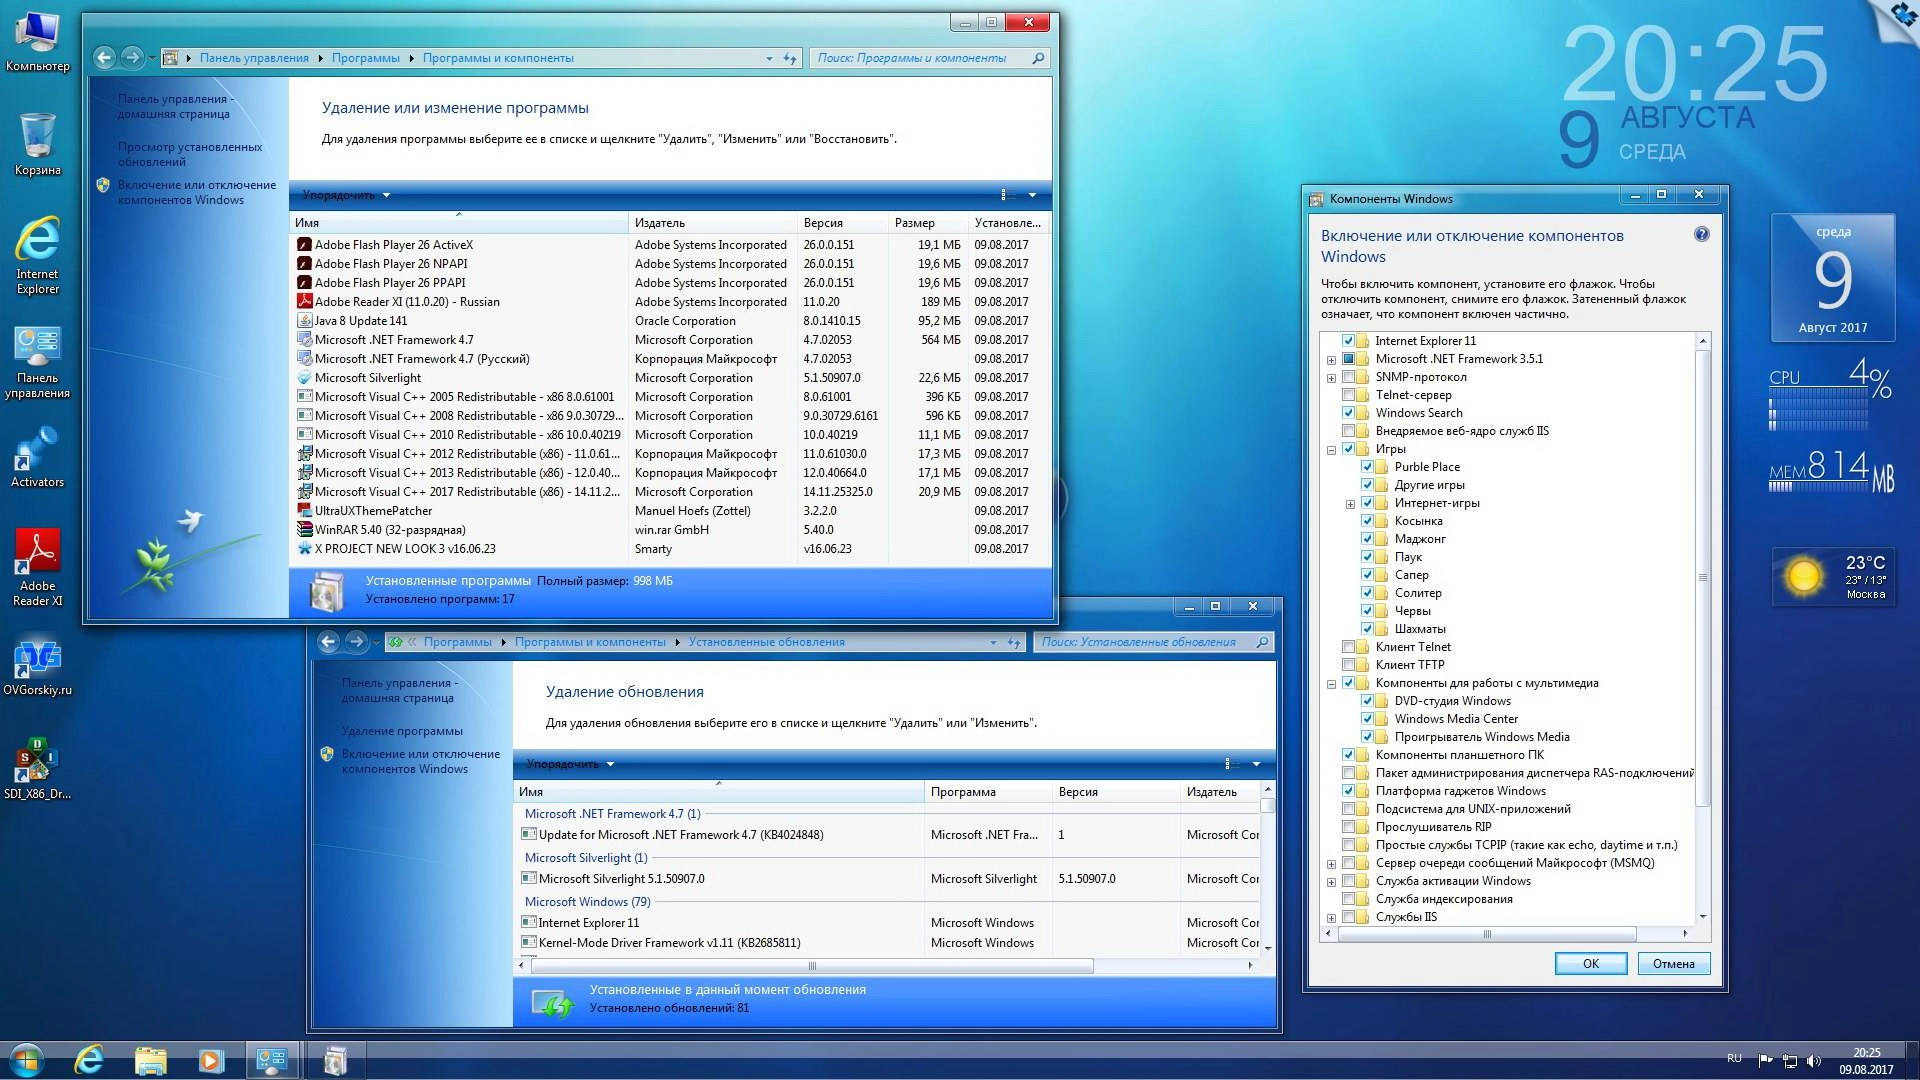Viewport: 1920px width, 1080px height.
Task: Open Просмотр установленных обновлений link
Action: [x=190, y=154]
